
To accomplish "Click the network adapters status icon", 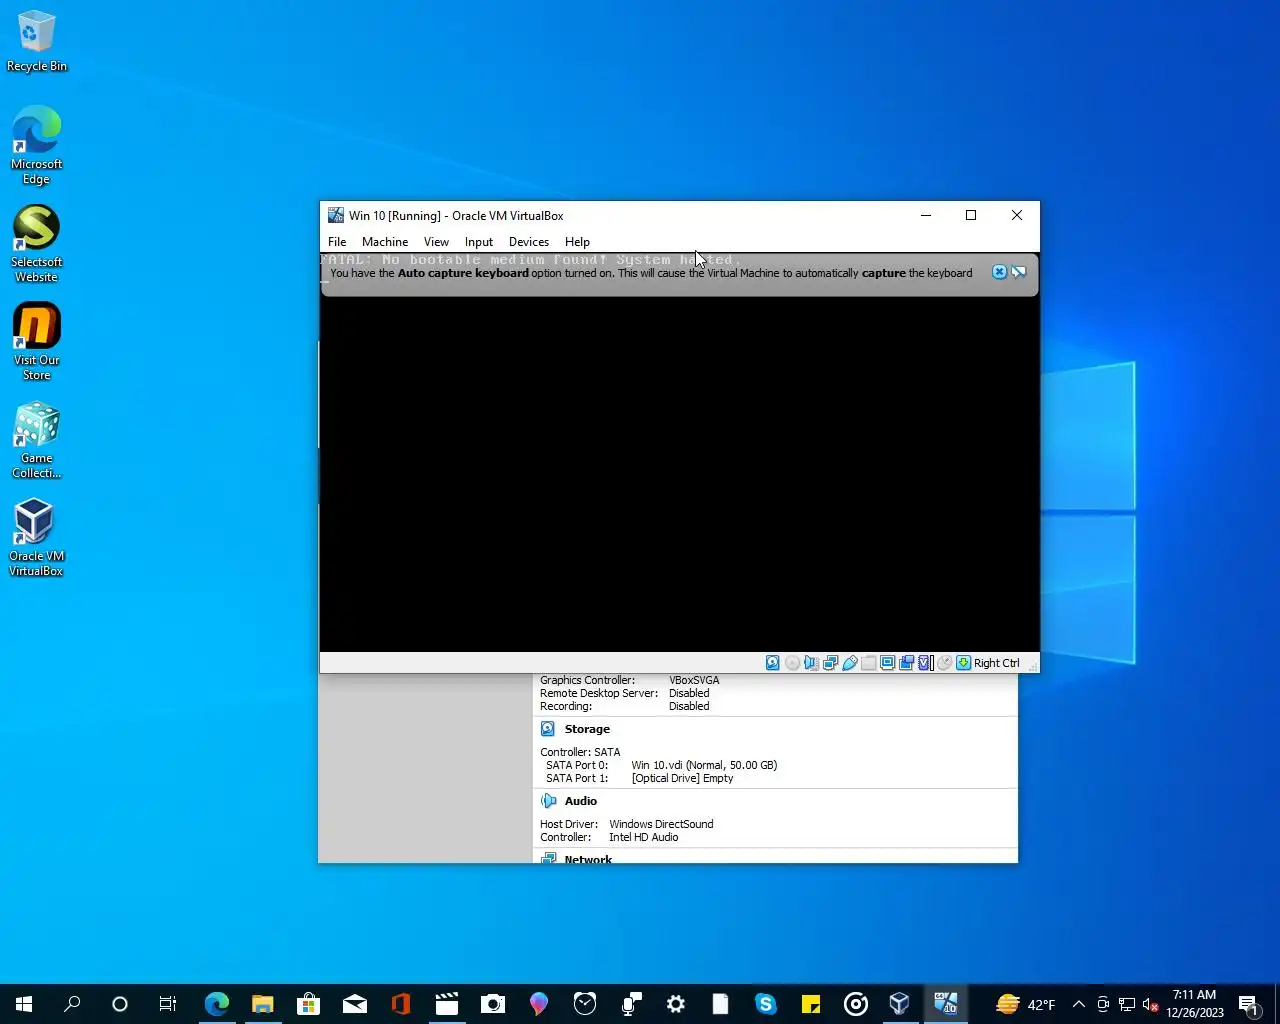I will [830, 663].
